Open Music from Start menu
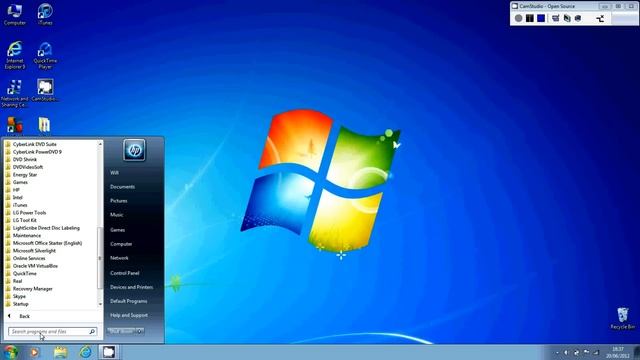Image resolution: width=640 pixels, height=360 pixels. coord(117,215)
